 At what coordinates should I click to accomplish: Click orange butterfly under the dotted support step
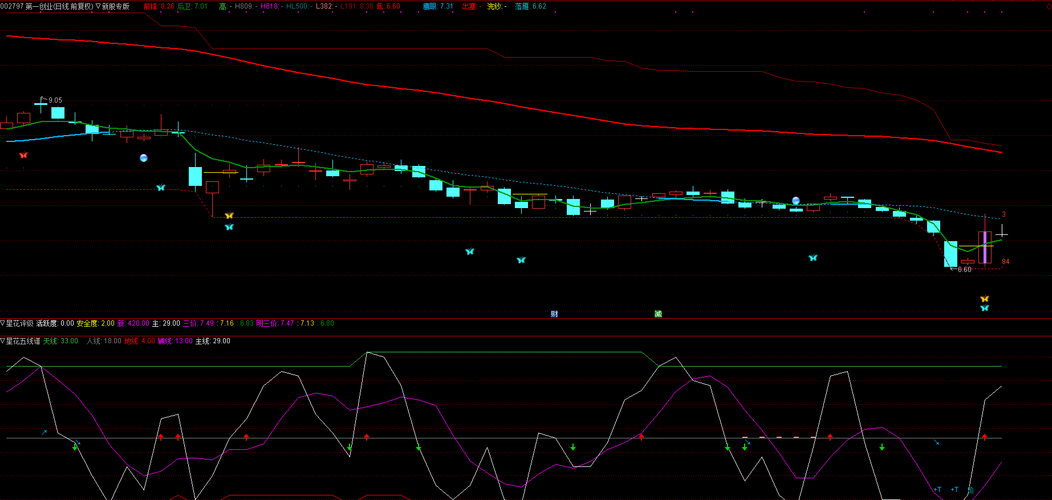(x=229, y=215)
